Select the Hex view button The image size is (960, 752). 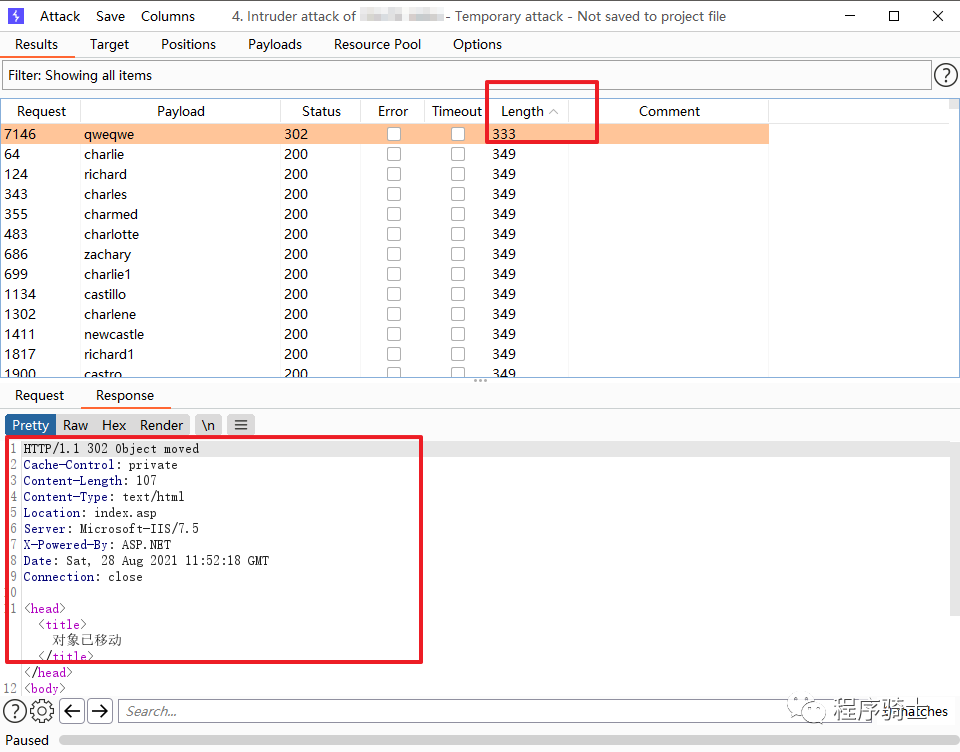(x=115, y=425)
